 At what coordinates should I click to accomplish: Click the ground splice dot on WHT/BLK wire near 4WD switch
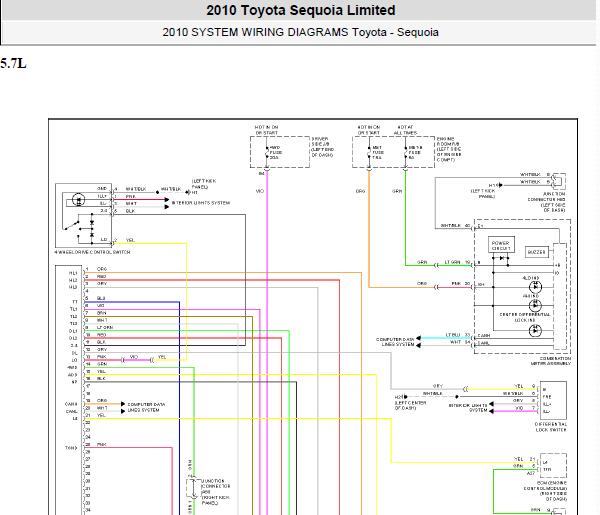(157, 192)
